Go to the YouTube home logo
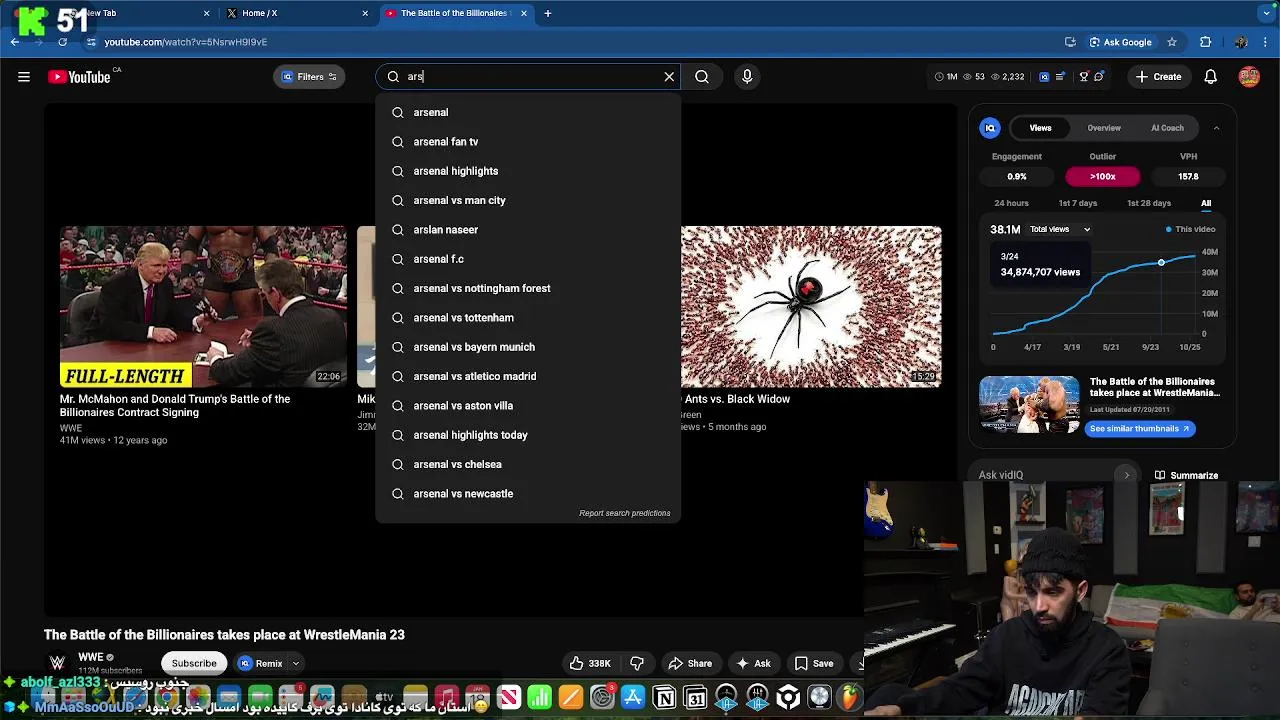The height and width of the screenshot is (720, 1280). [x=79, y=77]
